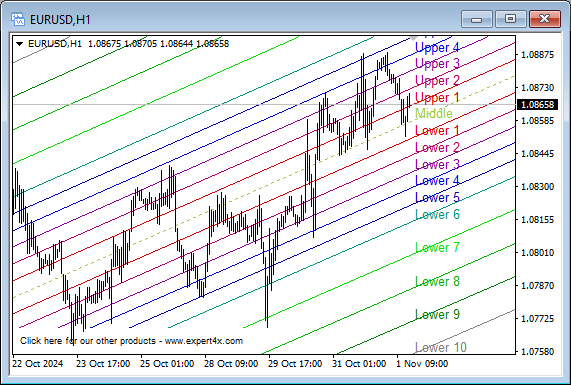Image resolution: width=571 pixels, height=385 pixels.
Task: Click the current price tag 1.08658
Action: tap(537, 105)
